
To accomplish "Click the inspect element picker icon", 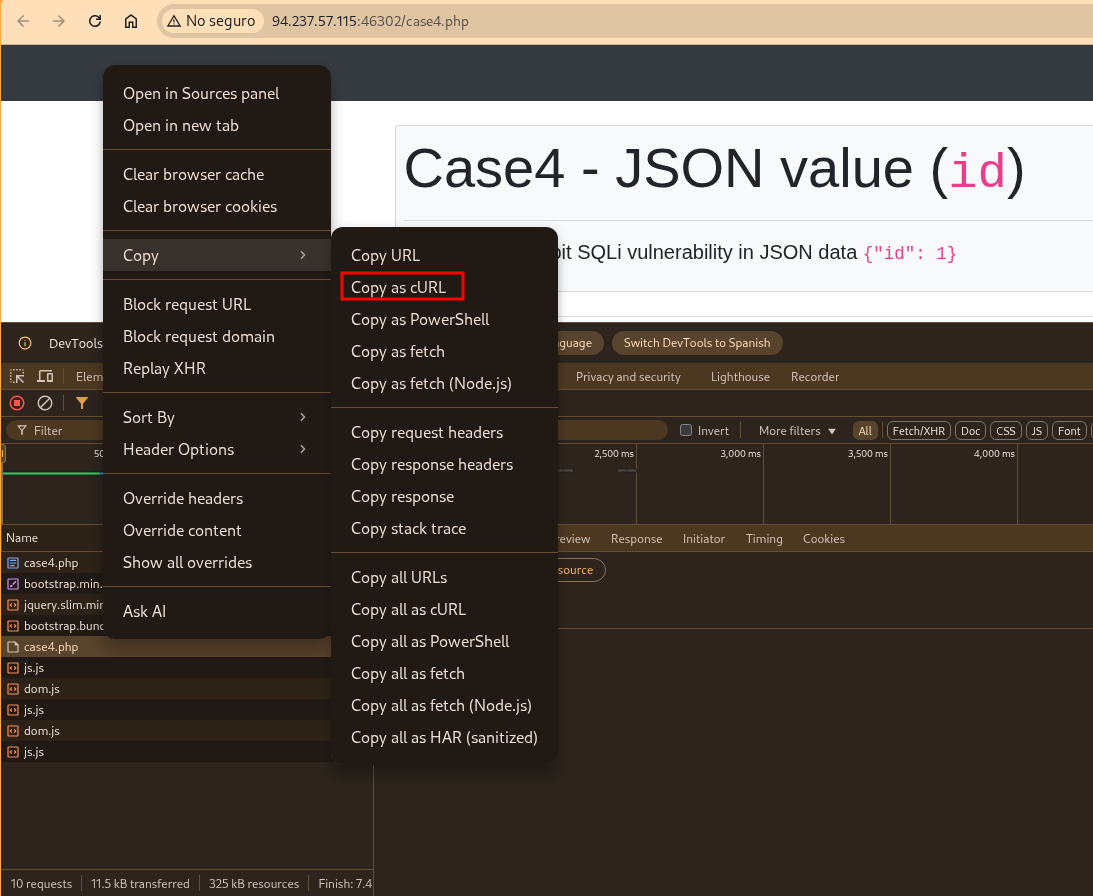I will pos(17,377).
